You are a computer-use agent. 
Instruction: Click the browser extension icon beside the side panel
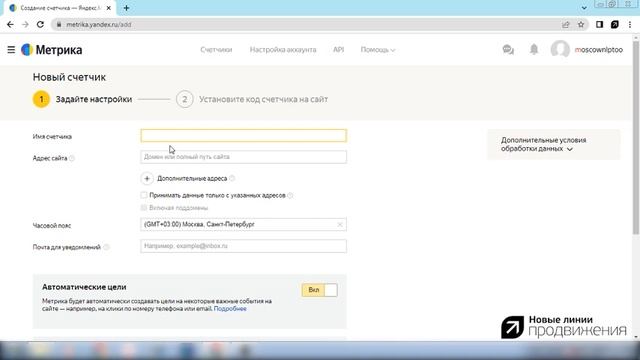pyautogui.click(x=615, y=24)
